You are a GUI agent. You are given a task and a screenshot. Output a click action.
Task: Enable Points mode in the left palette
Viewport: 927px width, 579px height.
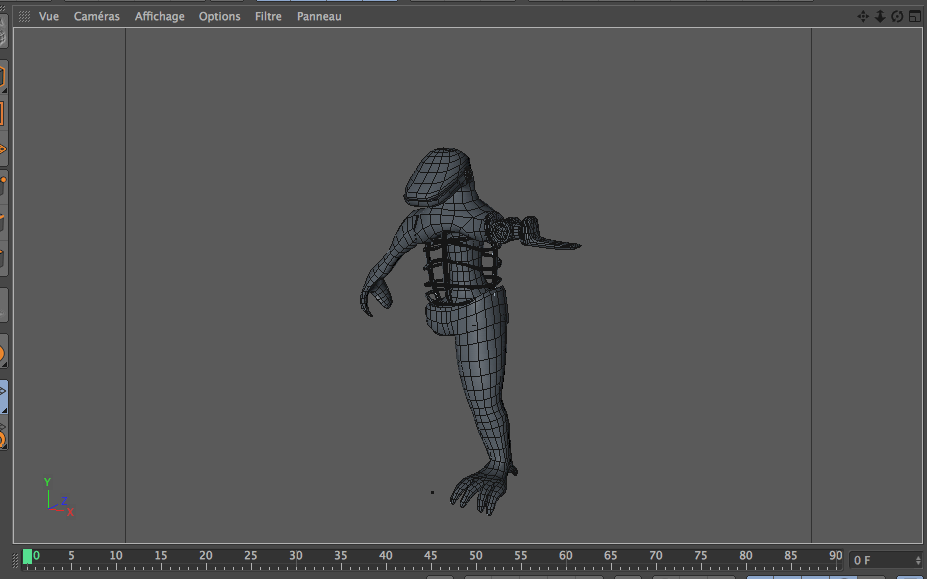click(x=2, y=185)
